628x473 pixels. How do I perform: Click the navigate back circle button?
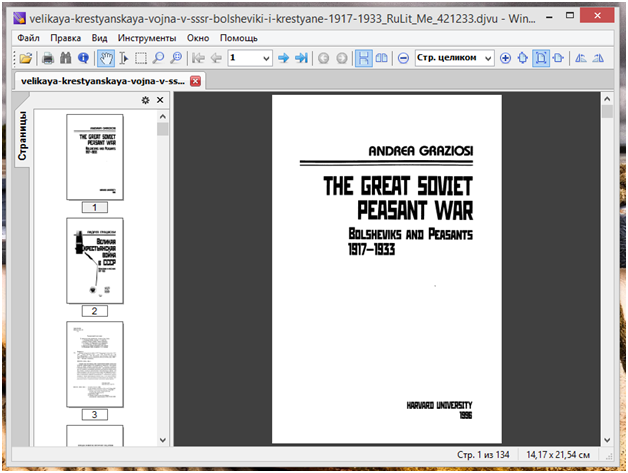coord(324,58)
